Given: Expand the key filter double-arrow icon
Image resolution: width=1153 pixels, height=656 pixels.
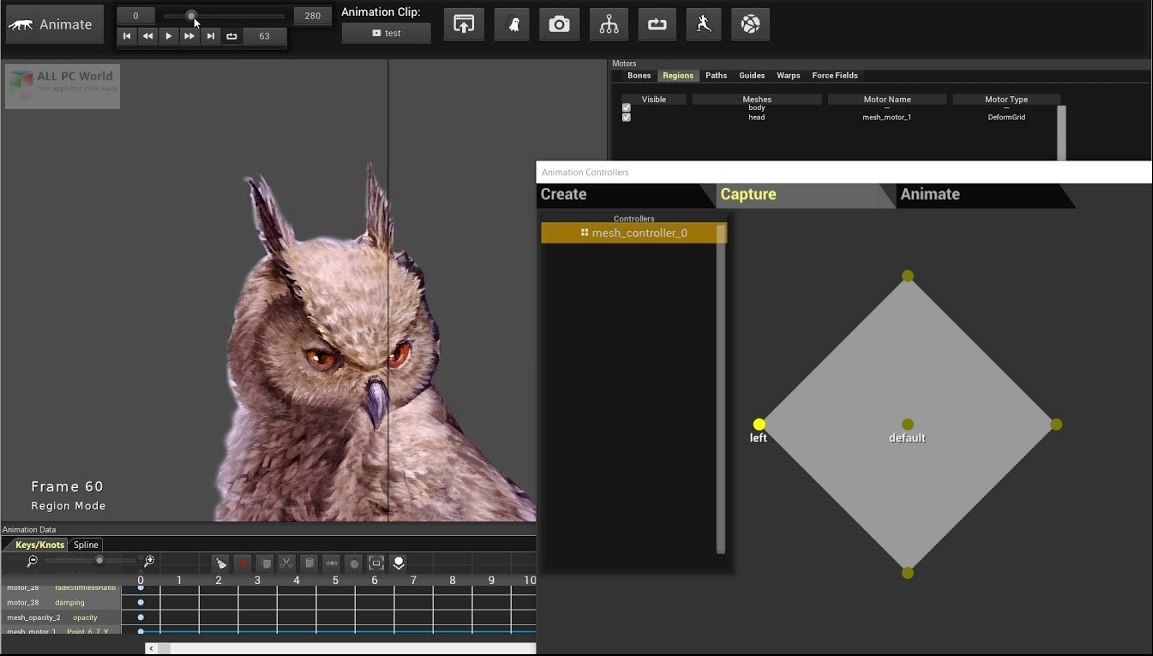Looking at the screenshot, I should coord(332,563).
